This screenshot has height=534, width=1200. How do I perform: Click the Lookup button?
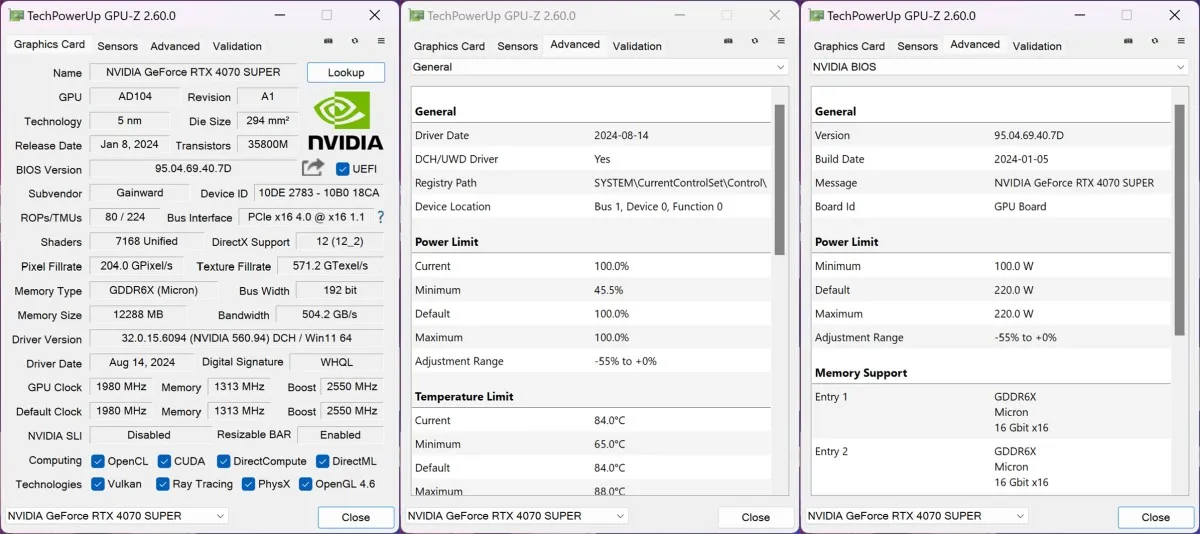[x=346, y=73]
